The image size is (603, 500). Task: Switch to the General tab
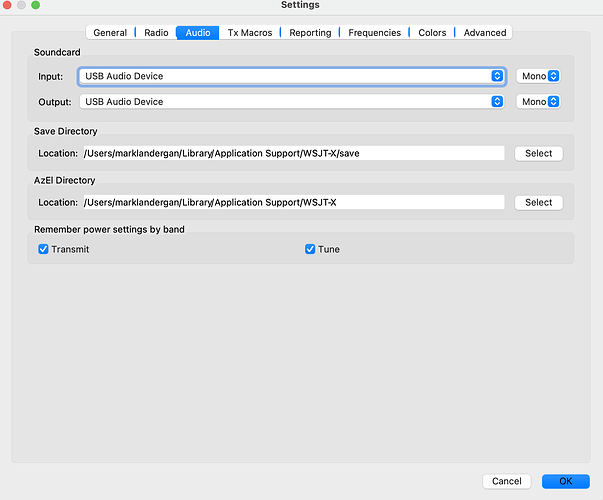click(110, 33)
